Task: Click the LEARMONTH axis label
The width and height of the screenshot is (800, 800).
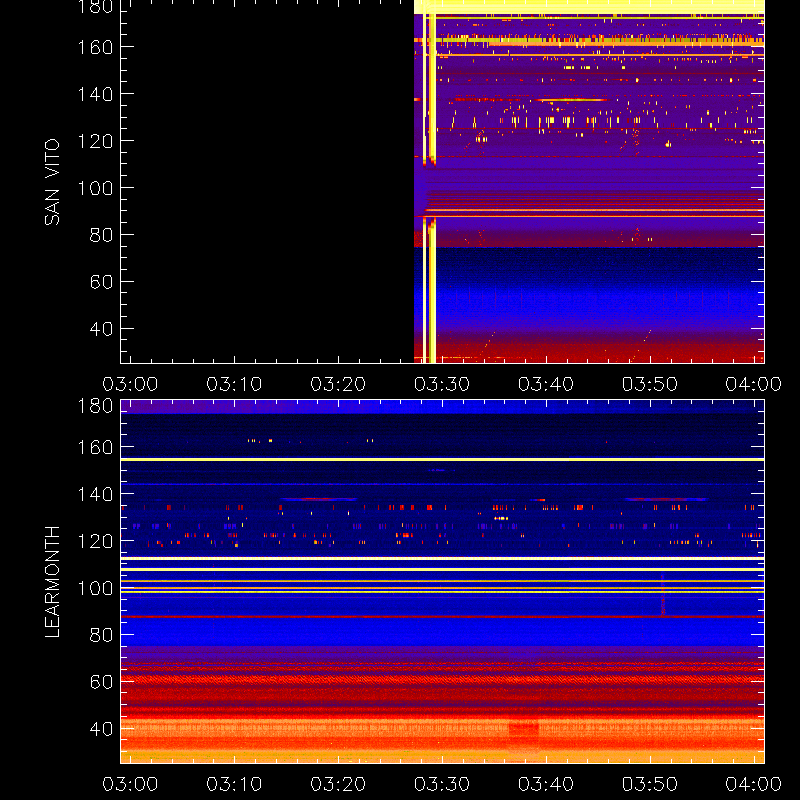Action: pos(52,581)
